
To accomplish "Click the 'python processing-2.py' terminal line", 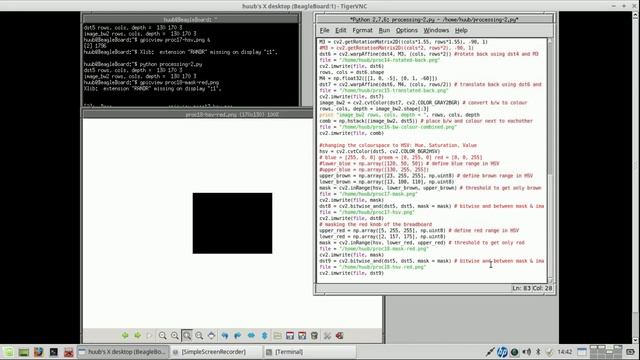I will [143, 64].
